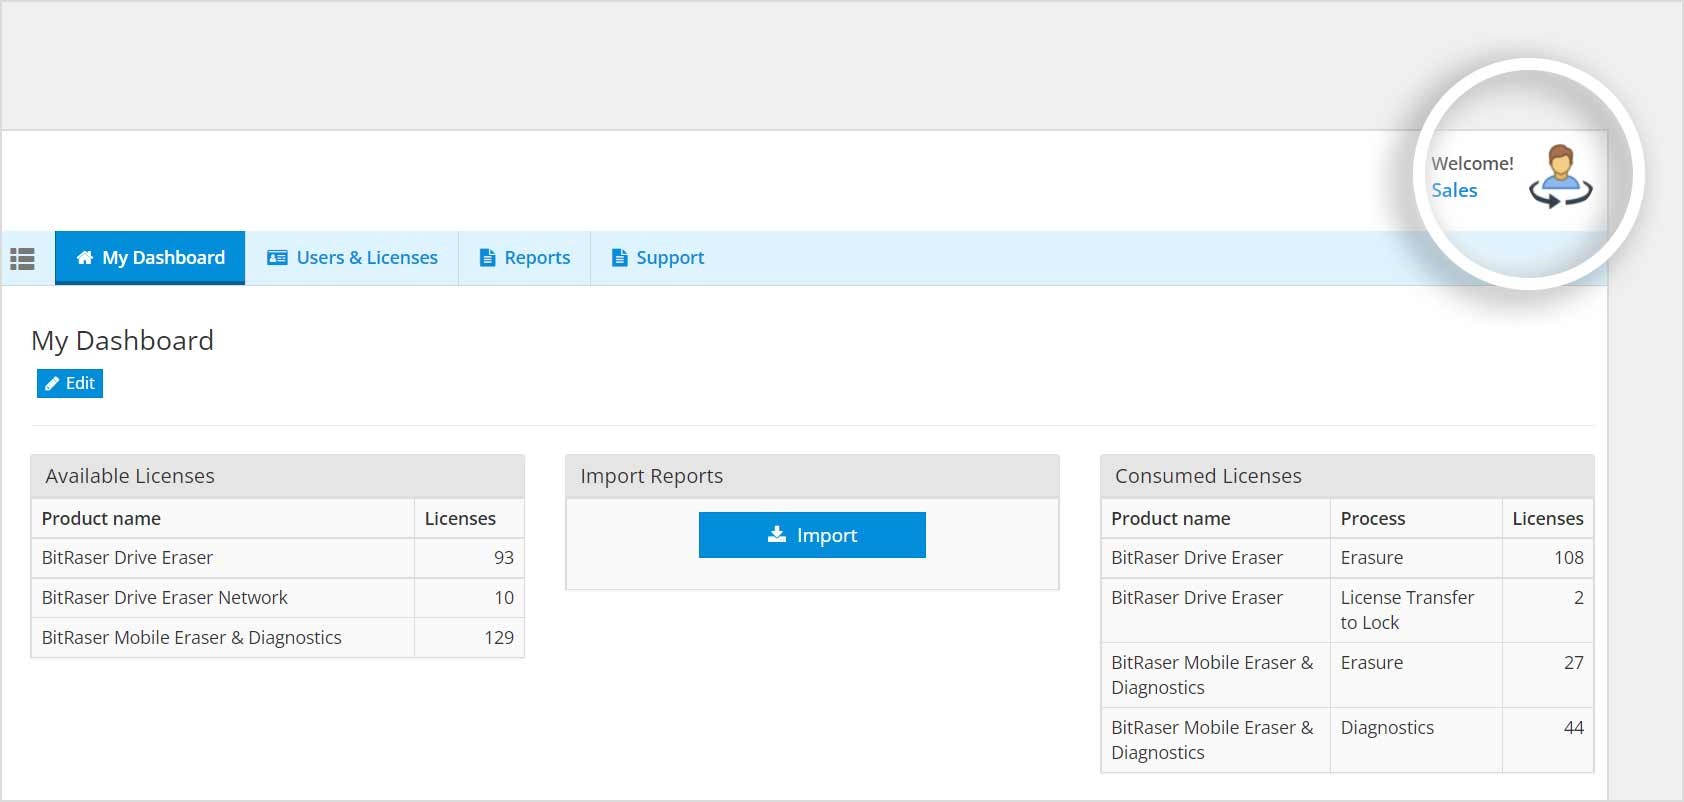Click the consumed count 2

1579,597
